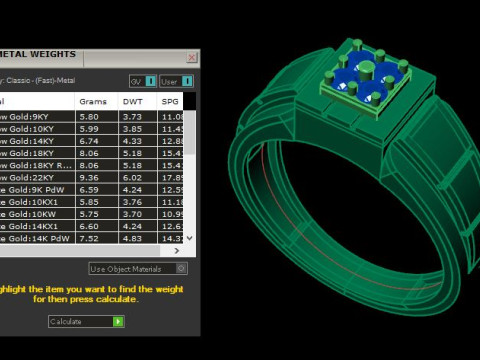Click the center prong of ring setting

[366, 71]
